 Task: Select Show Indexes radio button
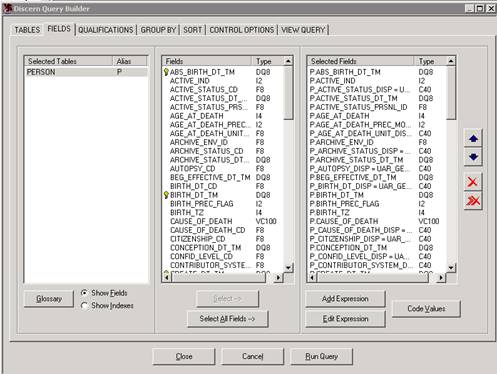(x=84, y=305)
